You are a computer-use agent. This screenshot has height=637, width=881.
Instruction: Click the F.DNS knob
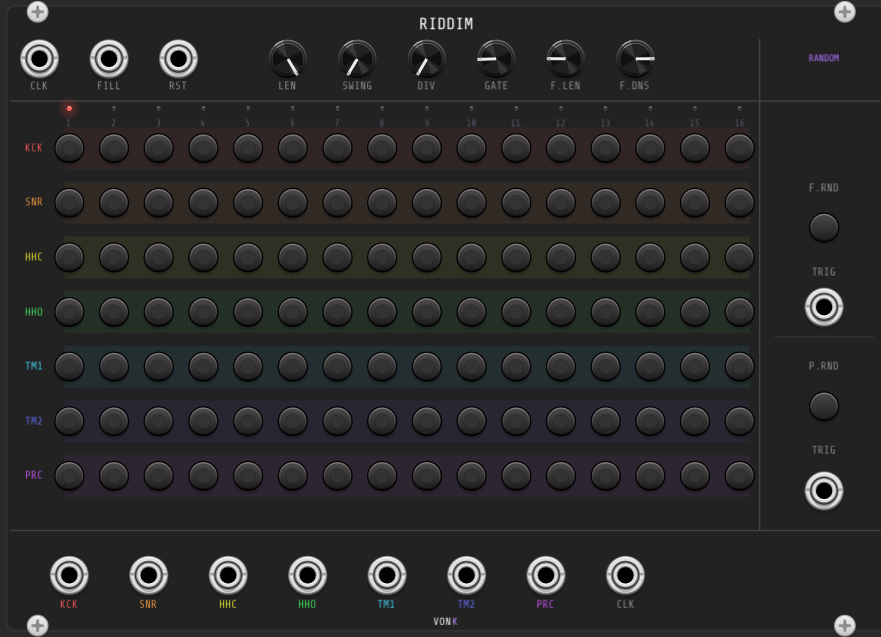tap(635, 59)
